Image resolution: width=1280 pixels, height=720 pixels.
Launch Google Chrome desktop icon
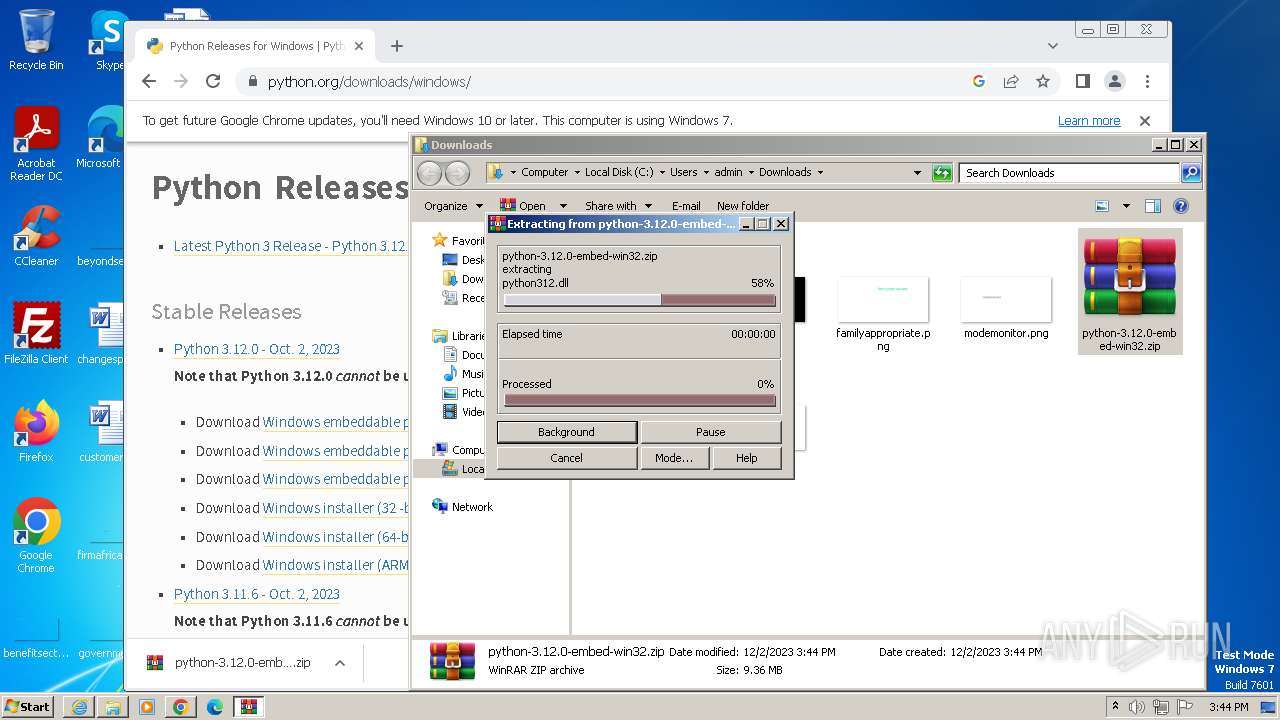point(36,536)
